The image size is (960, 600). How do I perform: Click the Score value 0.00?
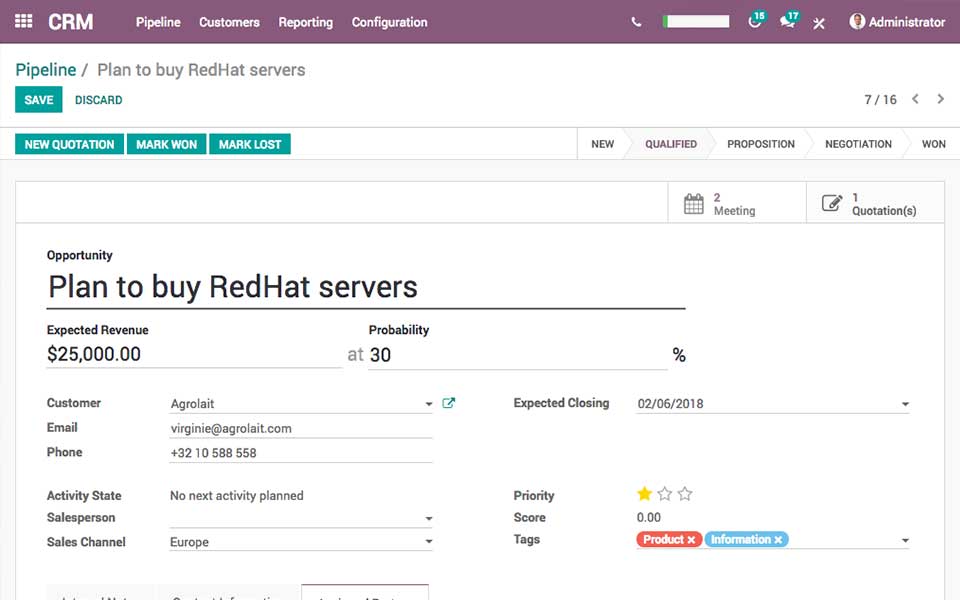[648, 517]
